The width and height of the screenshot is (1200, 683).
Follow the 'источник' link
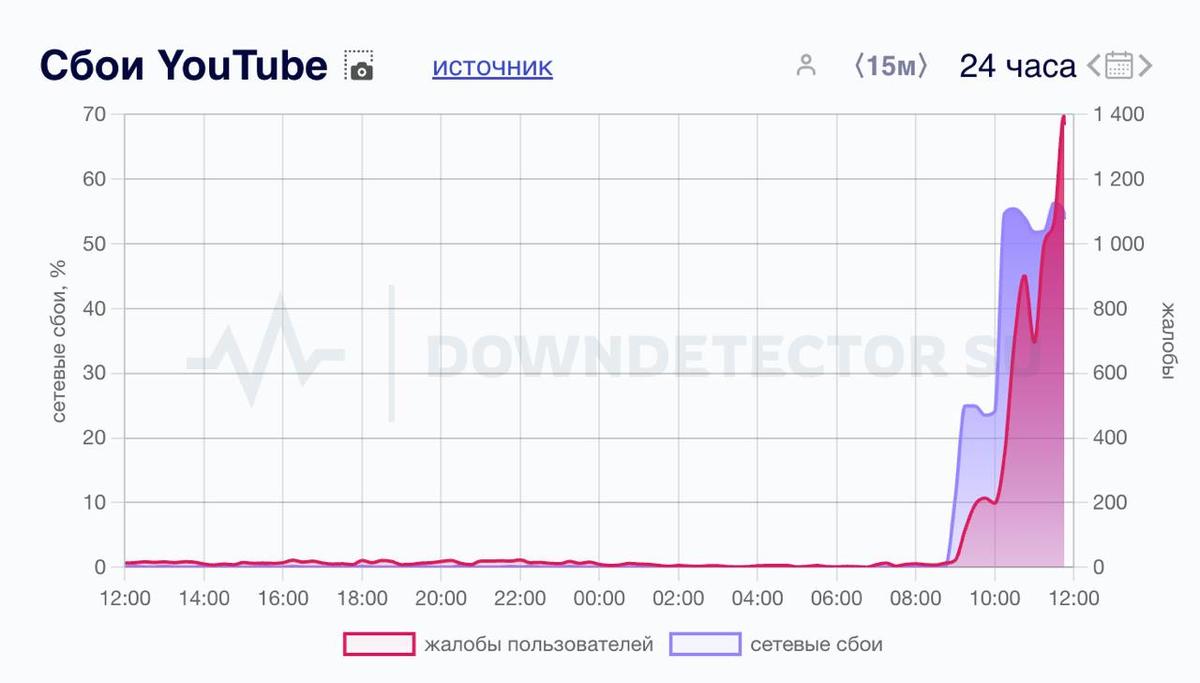point(492,67)
